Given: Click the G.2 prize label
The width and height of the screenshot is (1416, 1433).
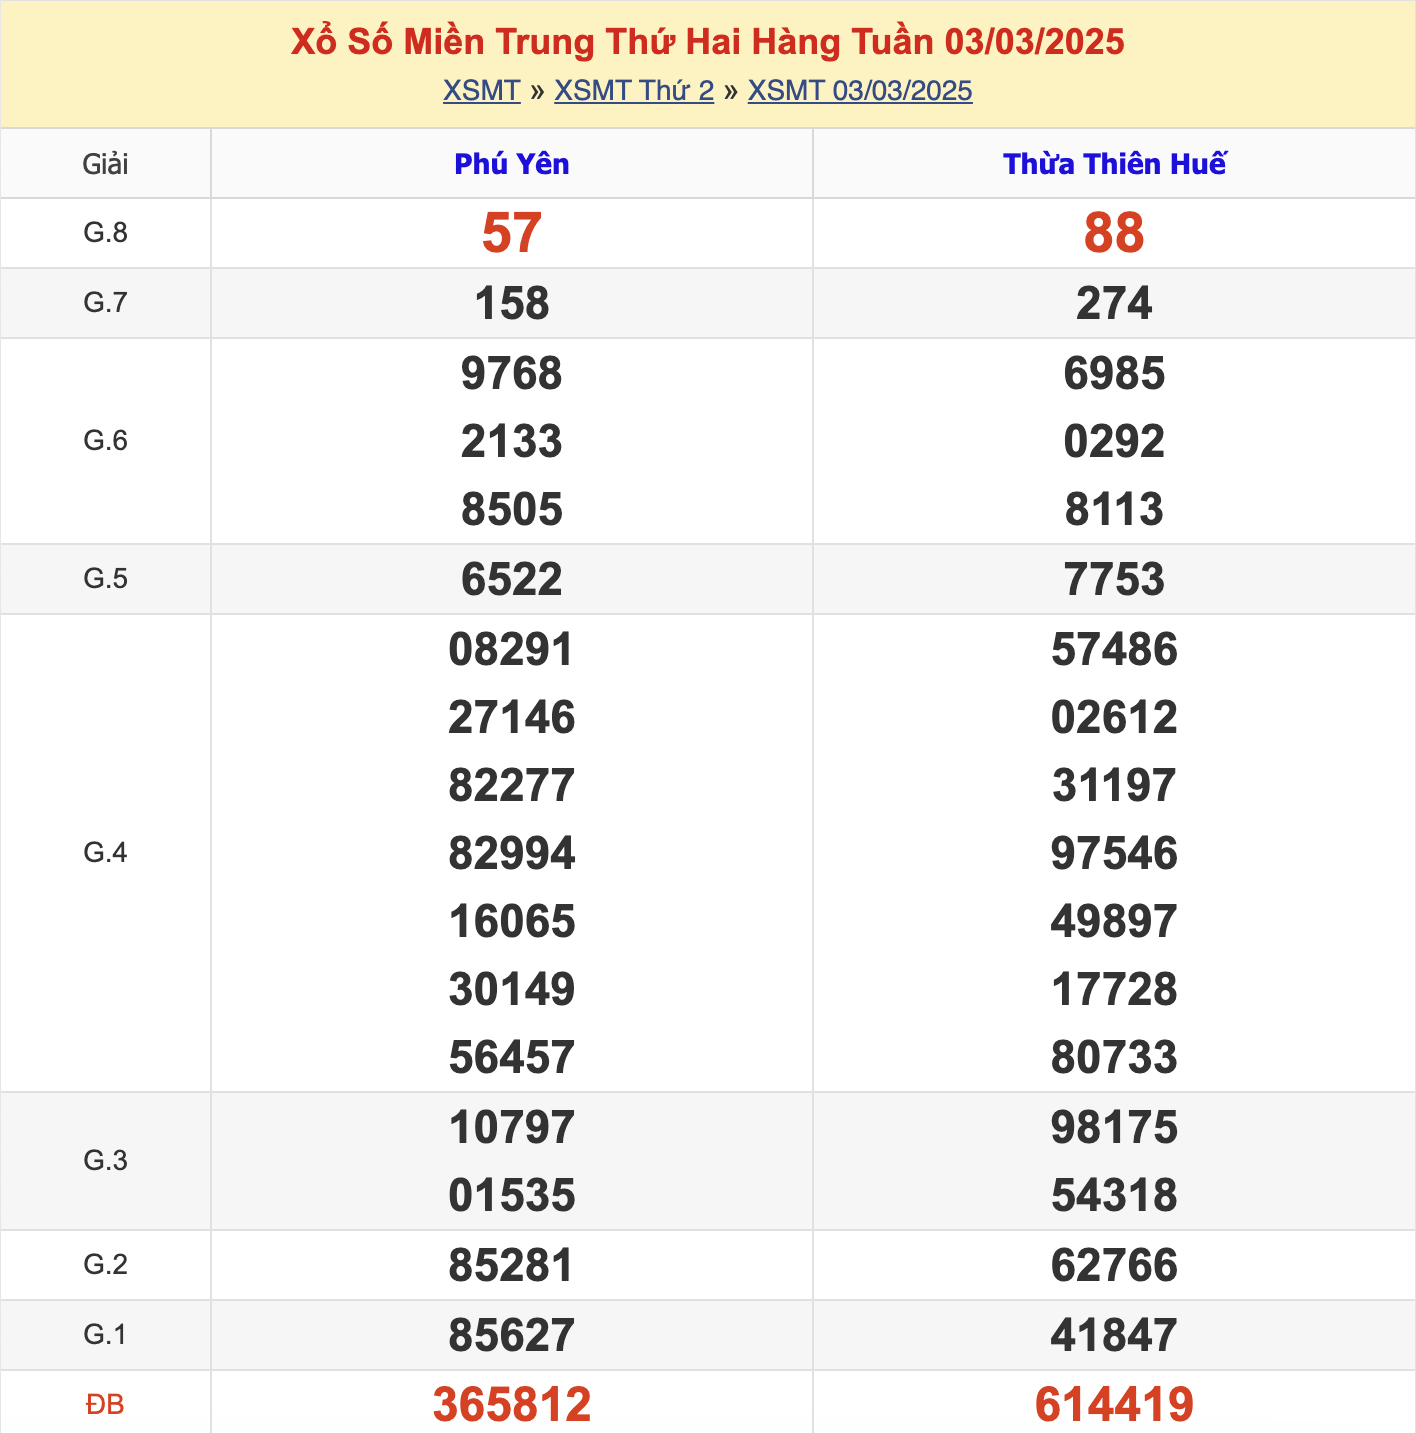Looking at the screenshot, I should 105,1265.
